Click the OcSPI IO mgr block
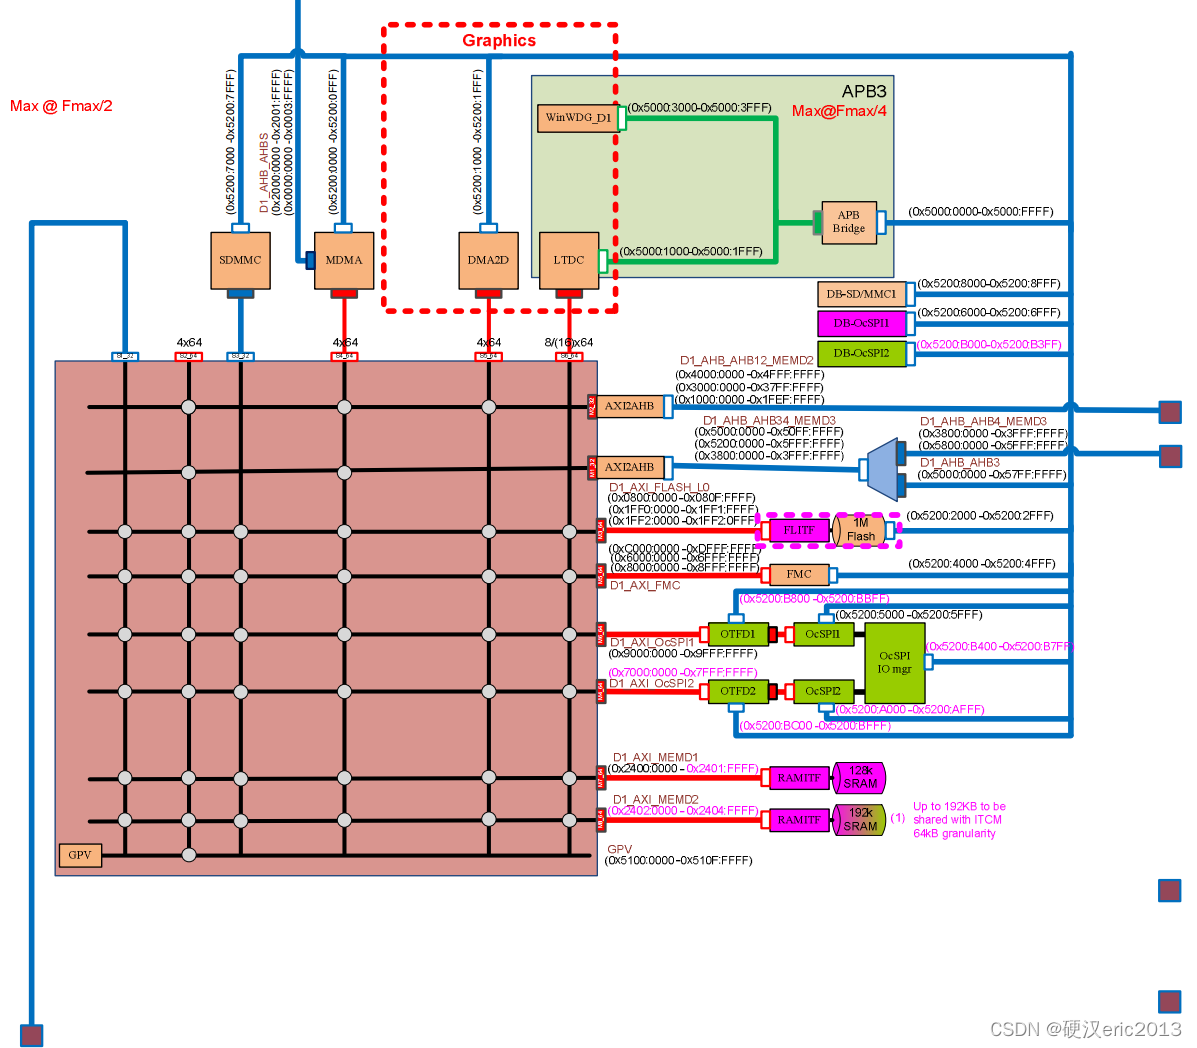 [895, 663]
